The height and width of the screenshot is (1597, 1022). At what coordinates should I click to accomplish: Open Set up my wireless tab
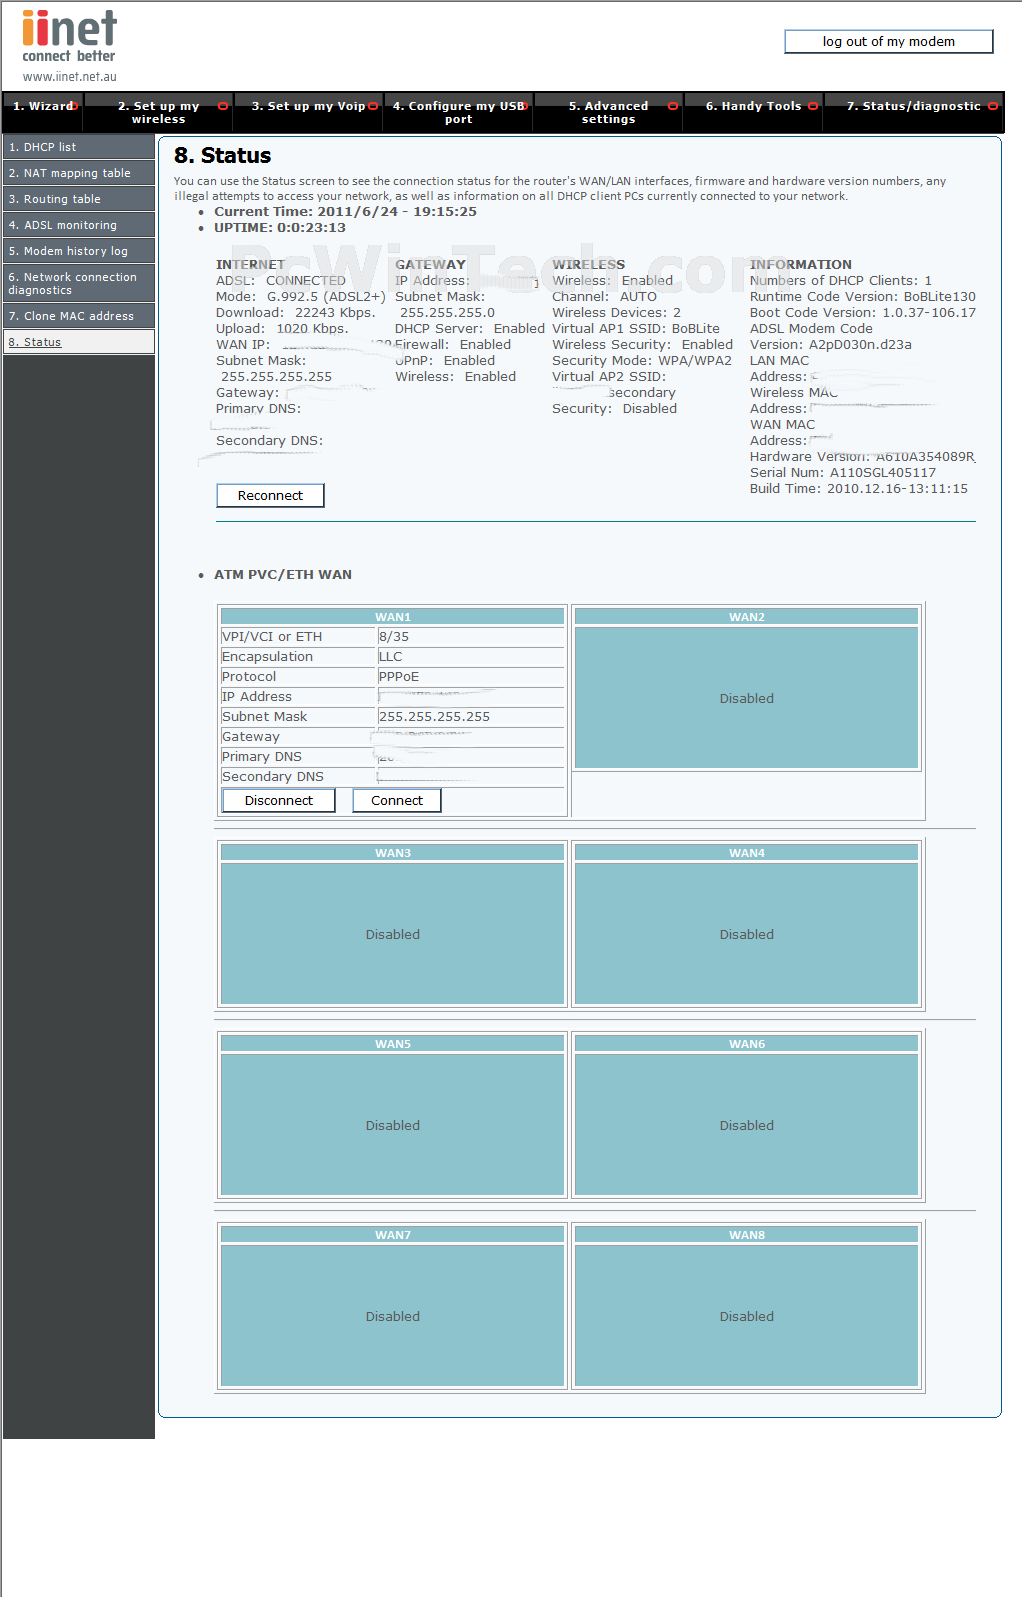pyautogui.click(x=158, y=112)
